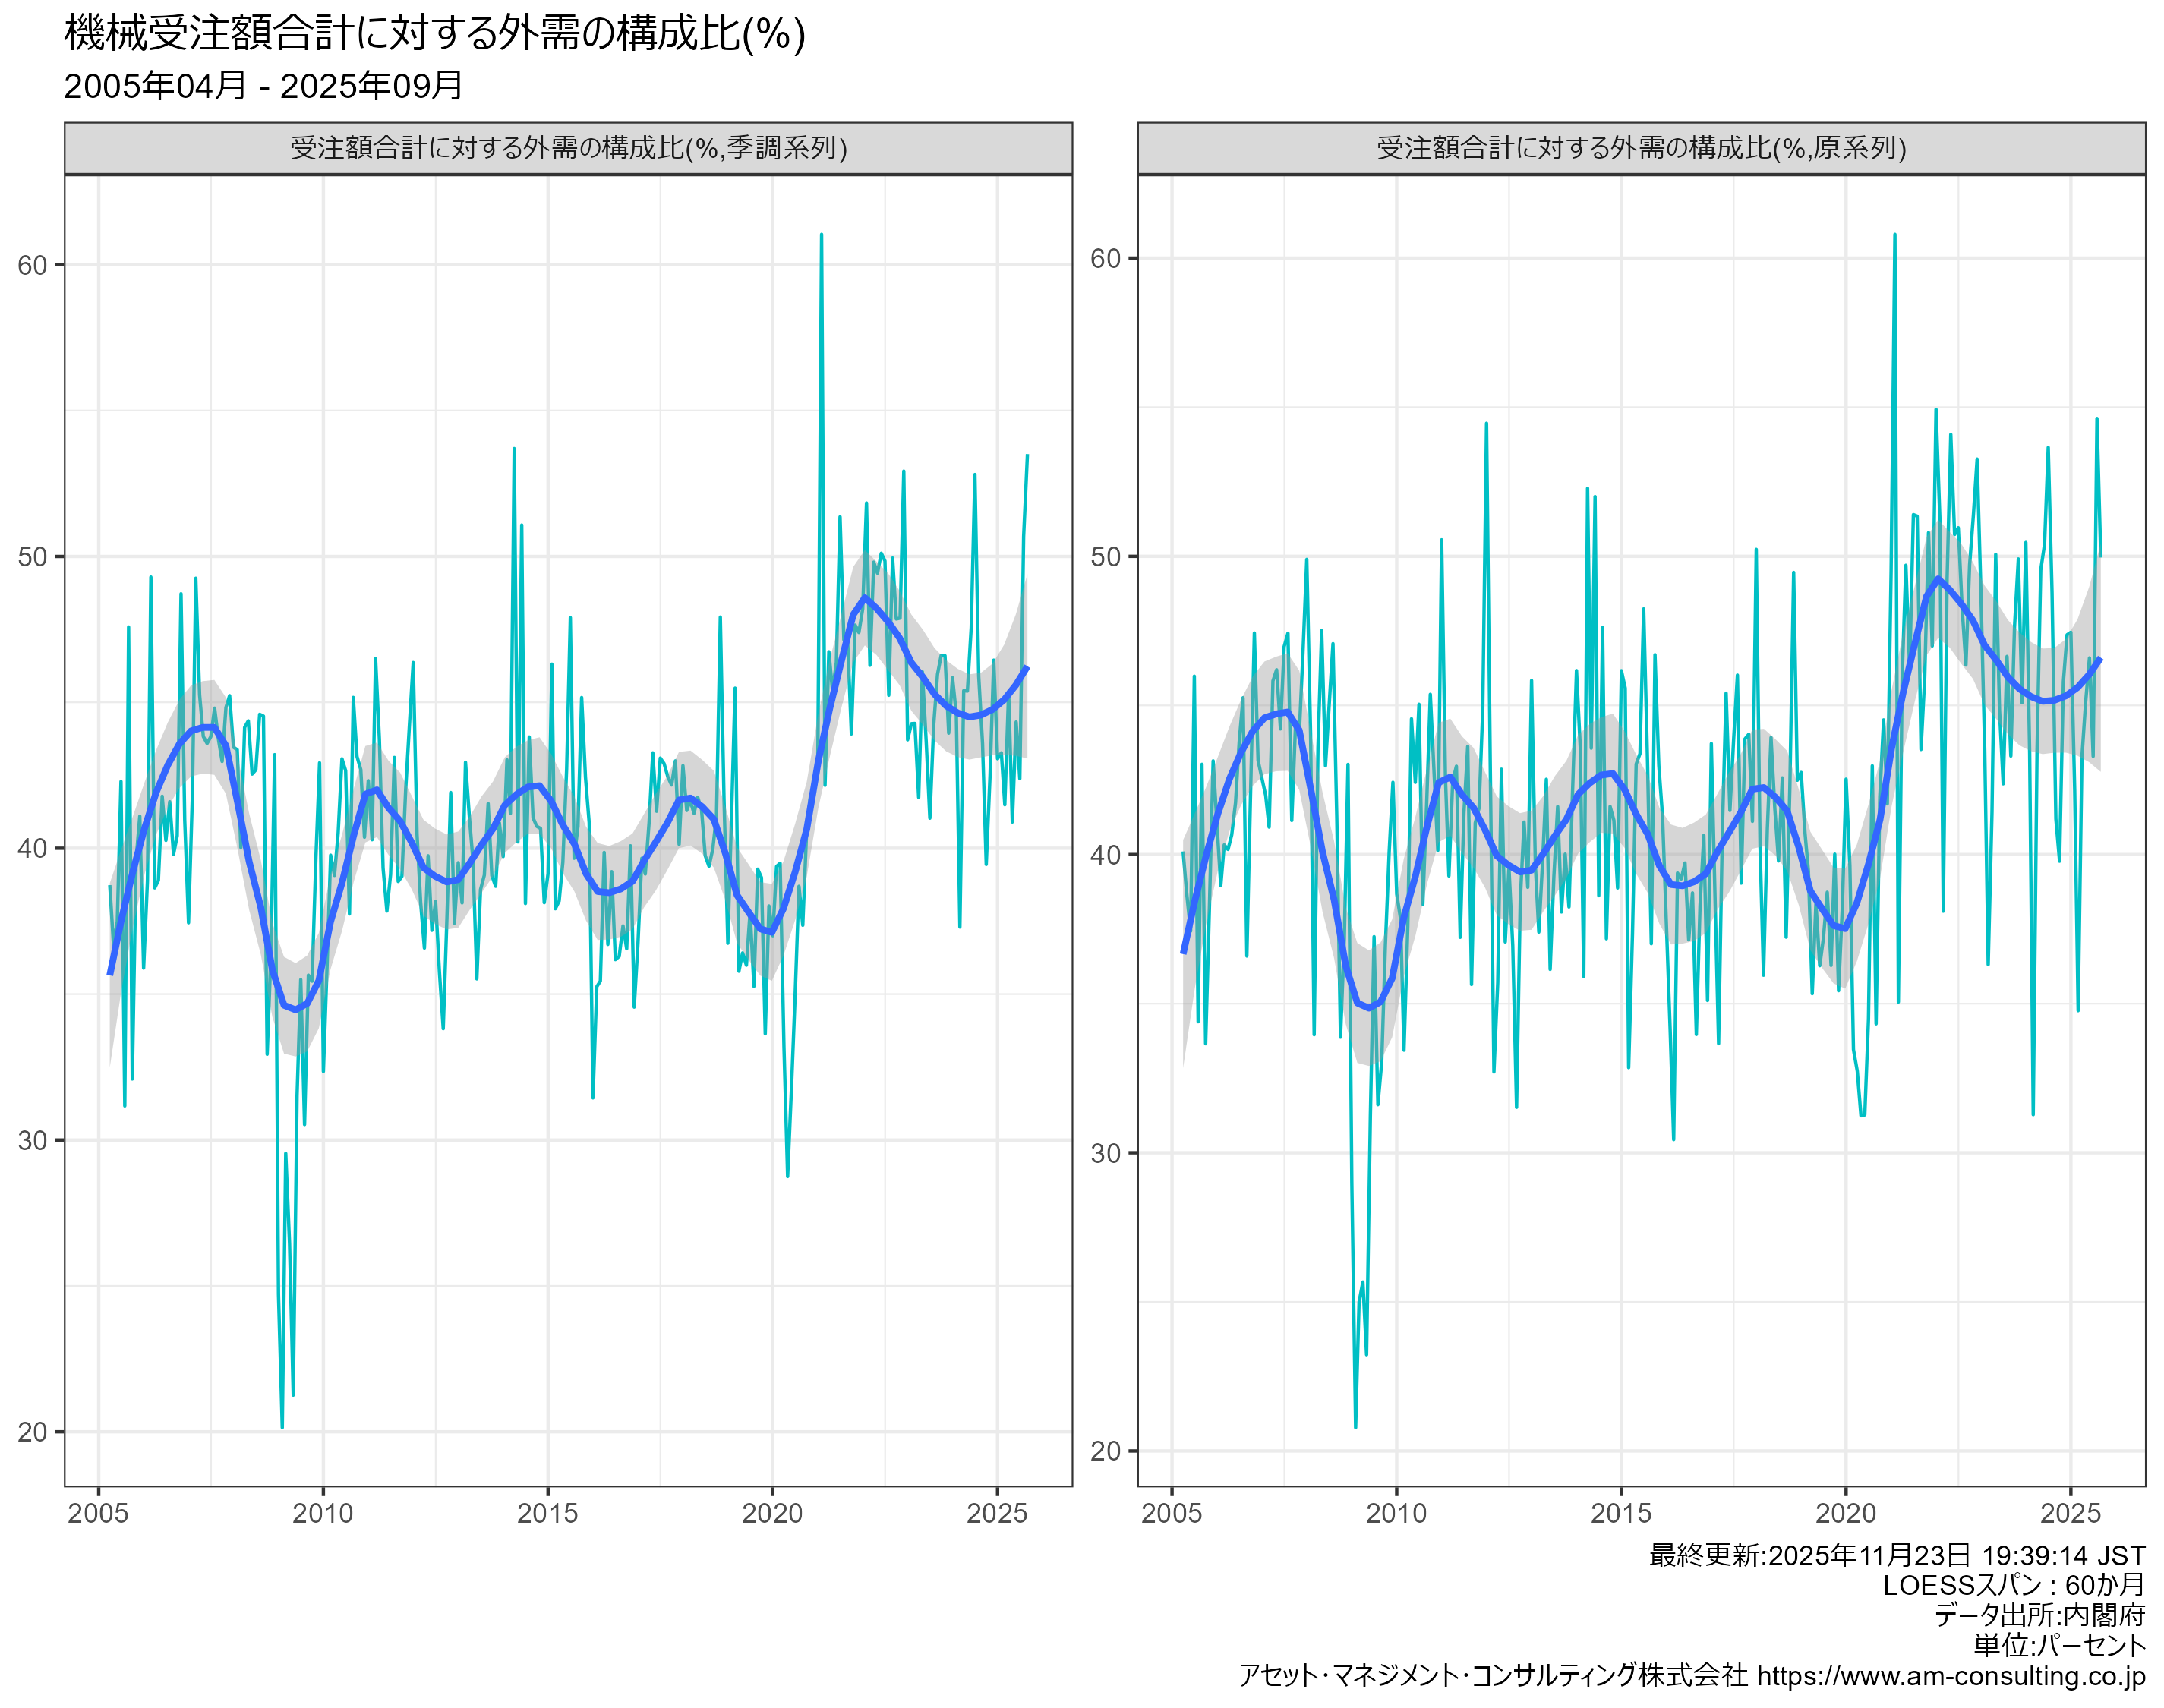Click the 2015 x-axis label on right chart
Viewport: 2164px width, 1708px height.
(x=1621, y=1514)
